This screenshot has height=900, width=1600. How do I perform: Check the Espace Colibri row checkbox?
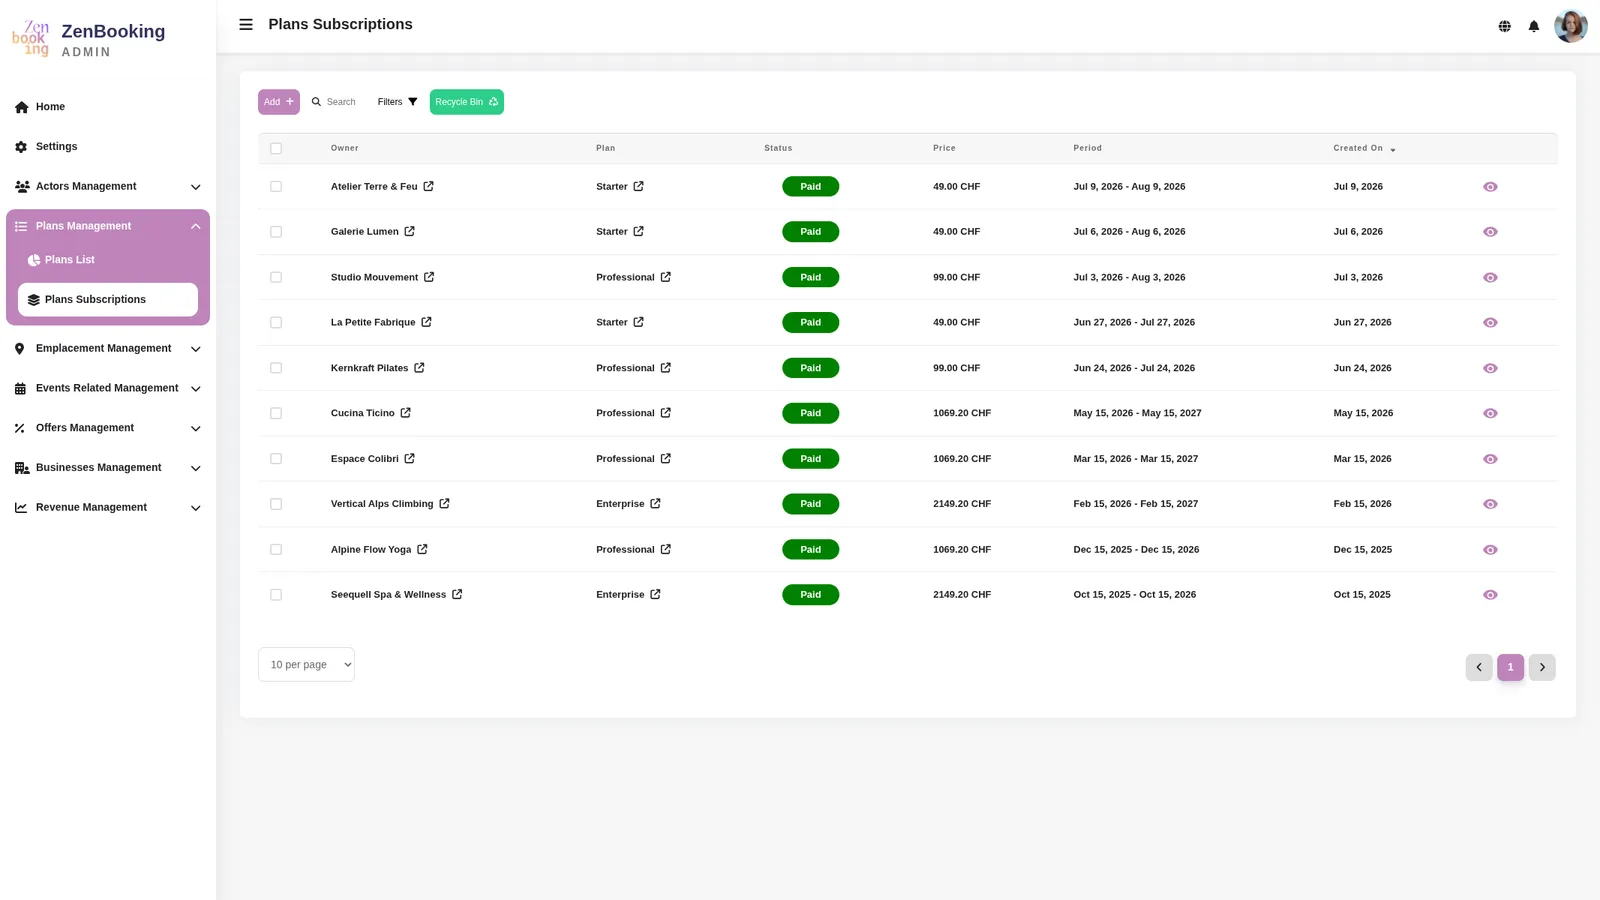click(276, 459)
